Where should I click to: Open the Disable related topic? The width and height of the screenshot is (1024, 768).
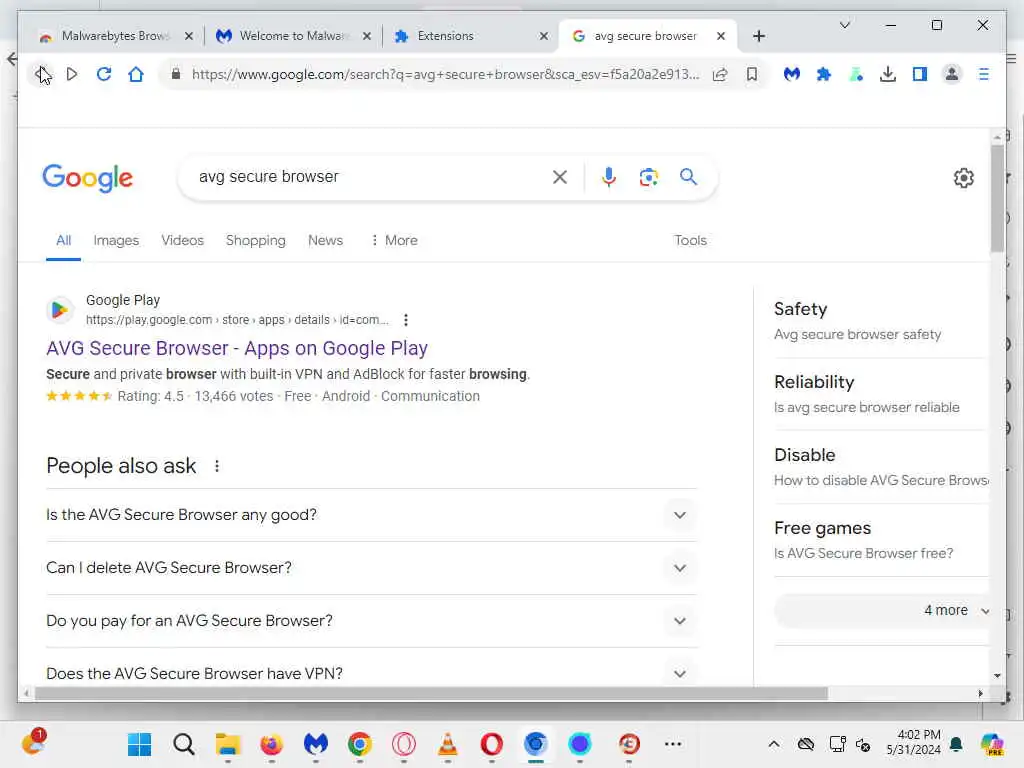tap(880, 468)
